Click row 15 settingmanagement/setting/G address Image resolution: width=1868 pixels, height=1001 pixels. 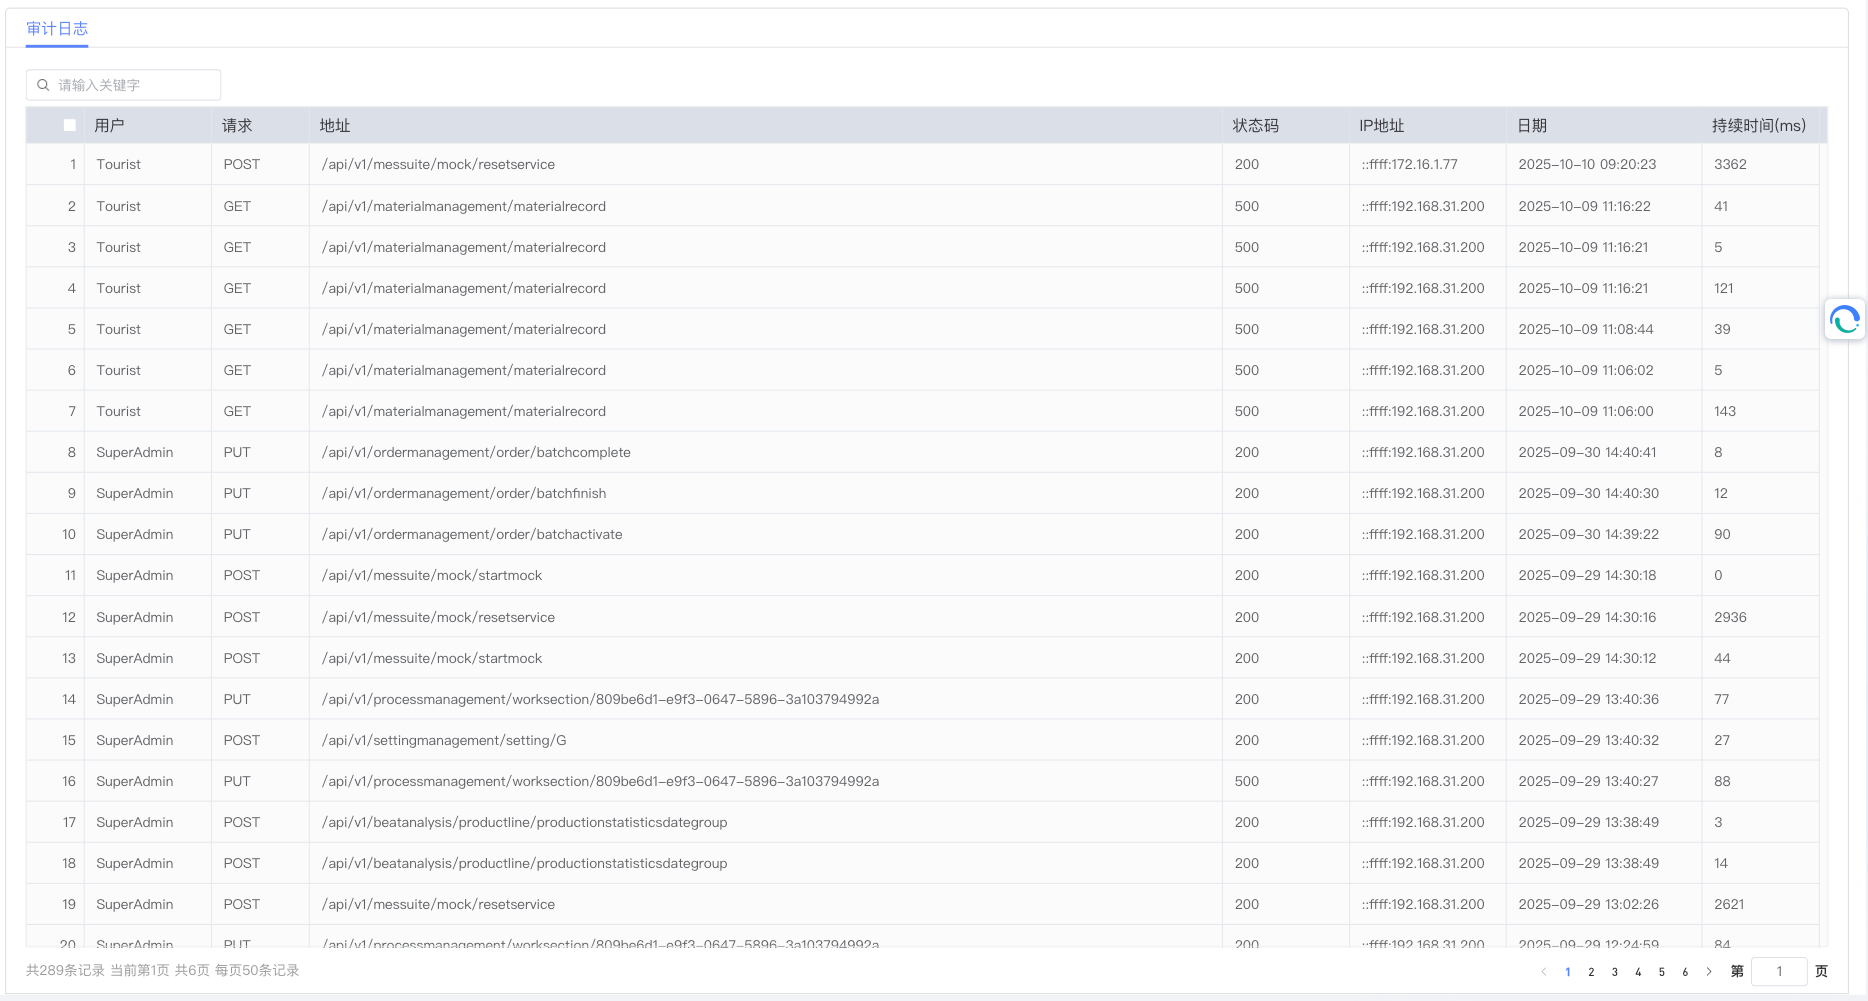point(444,740)
